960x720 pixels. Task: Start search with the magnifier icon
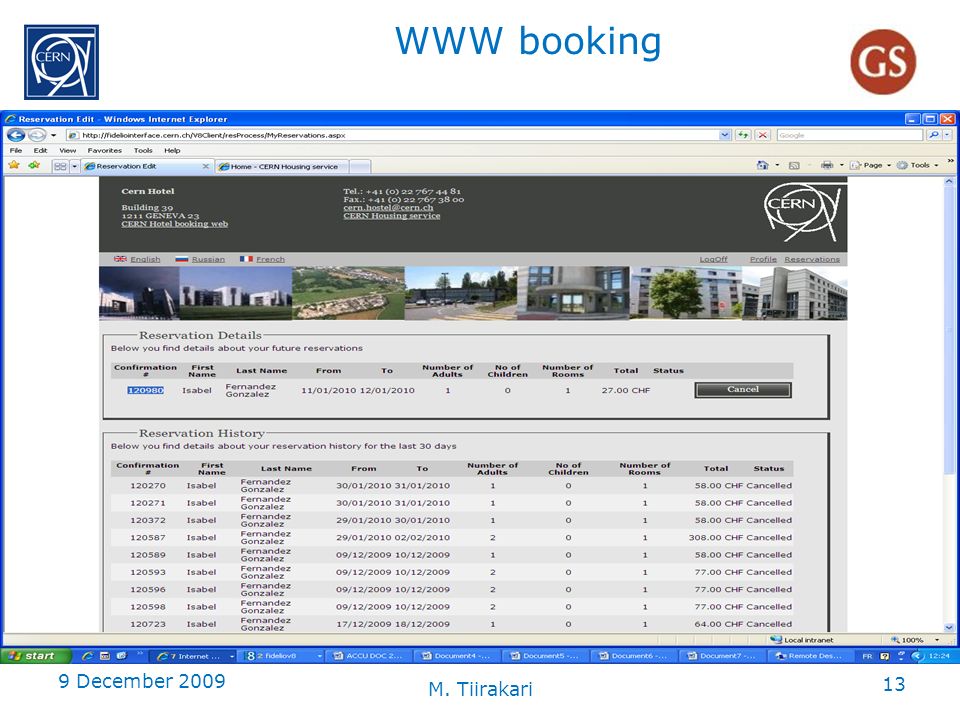(933, 135)
